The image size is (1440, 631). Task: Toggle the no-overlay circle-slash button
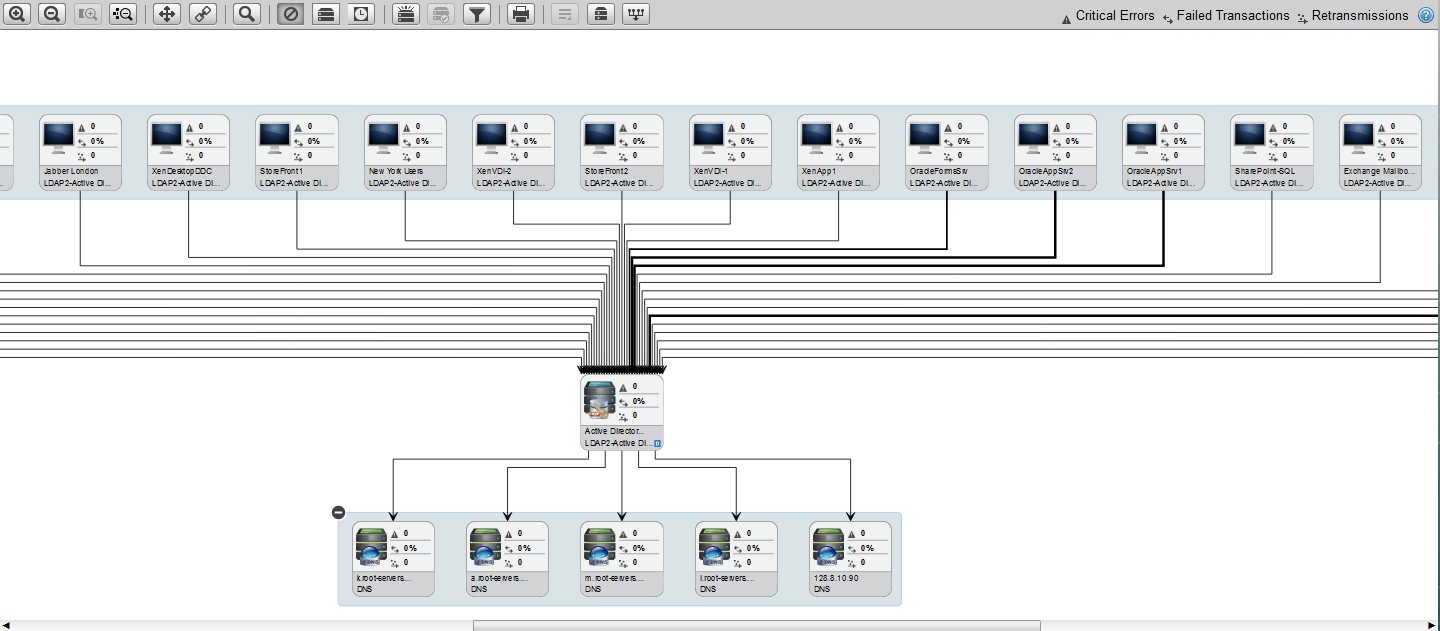(290, 14)
